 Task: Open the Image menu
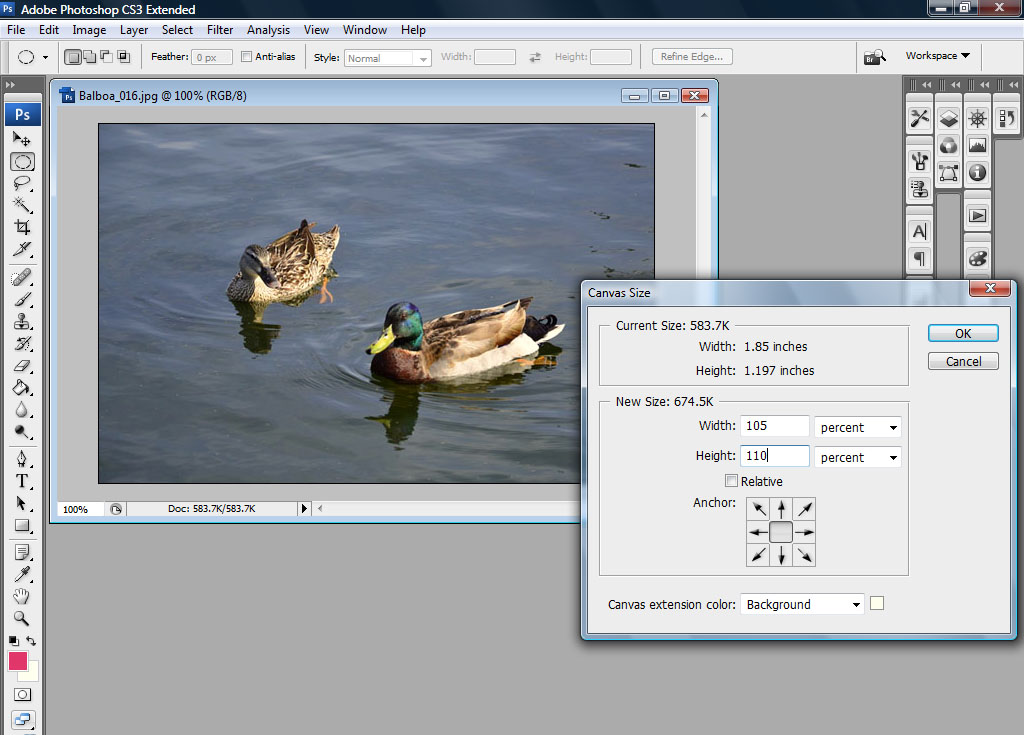(89, 30)
